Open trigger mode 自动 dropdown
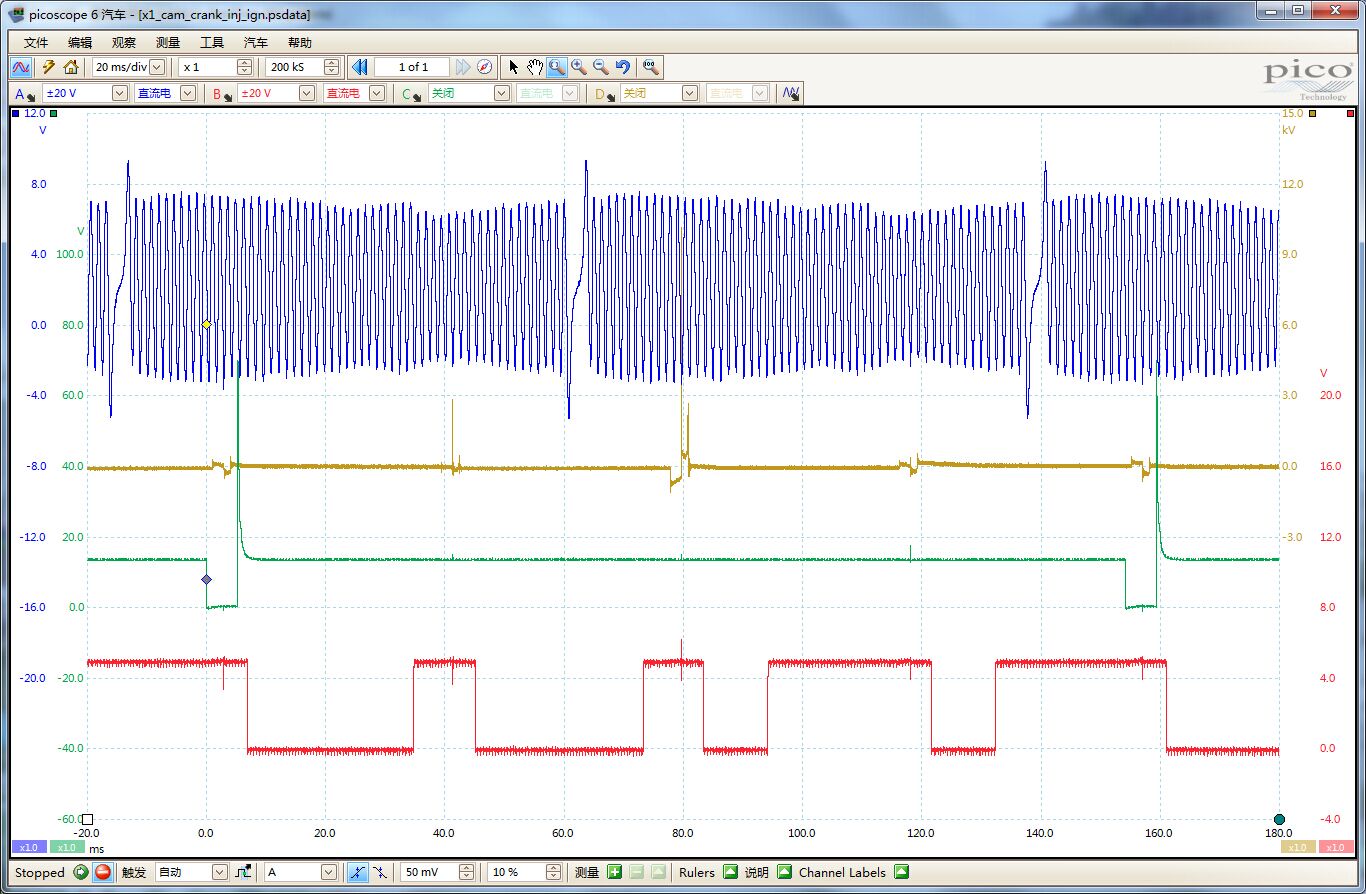 (219, 872)
